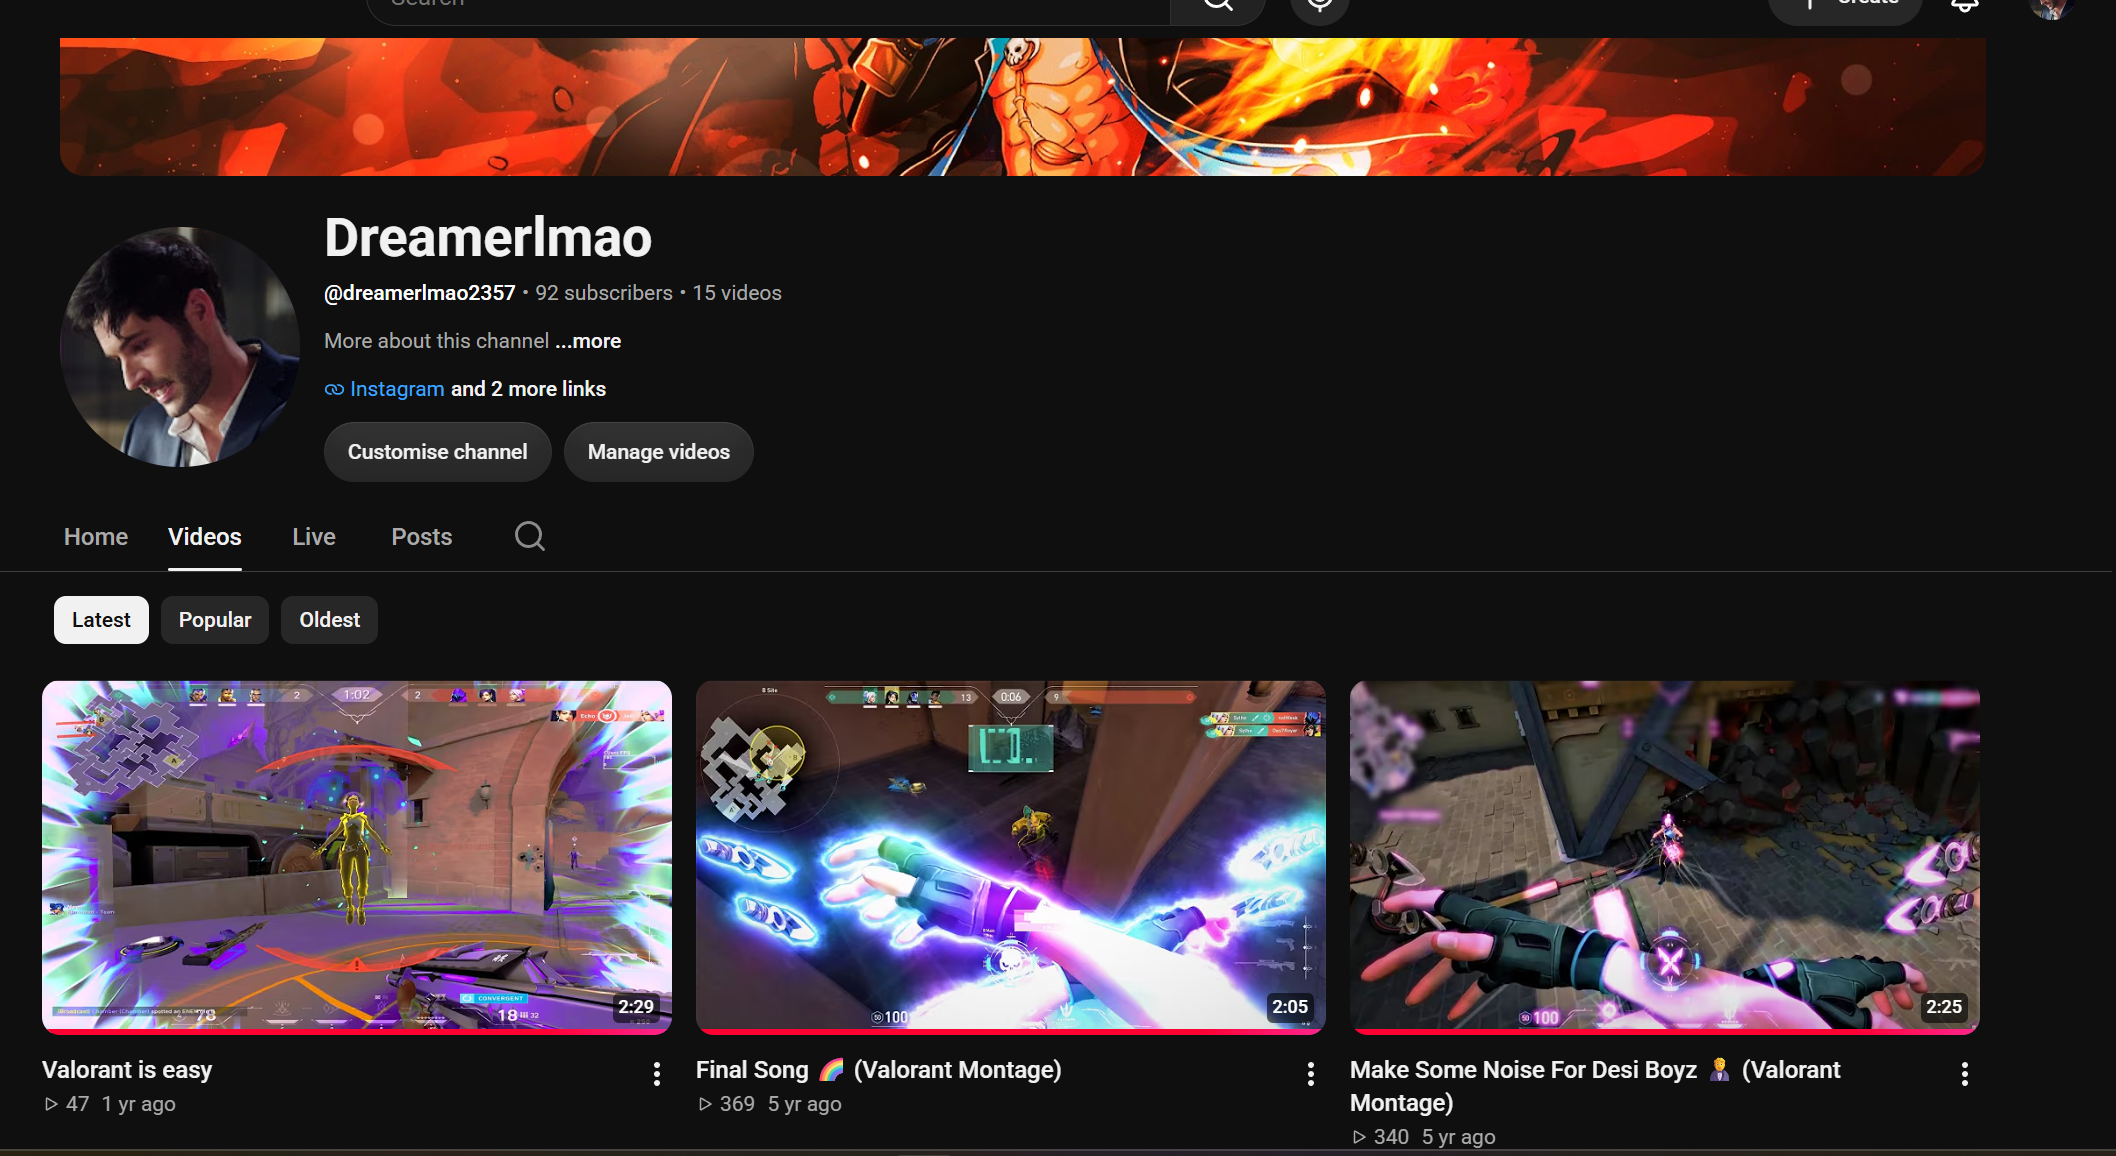Image resolution: width=2116 pixels, height=1156 pixels.
Task: Click the channel banner image
Action: (x=1023, y=107)
